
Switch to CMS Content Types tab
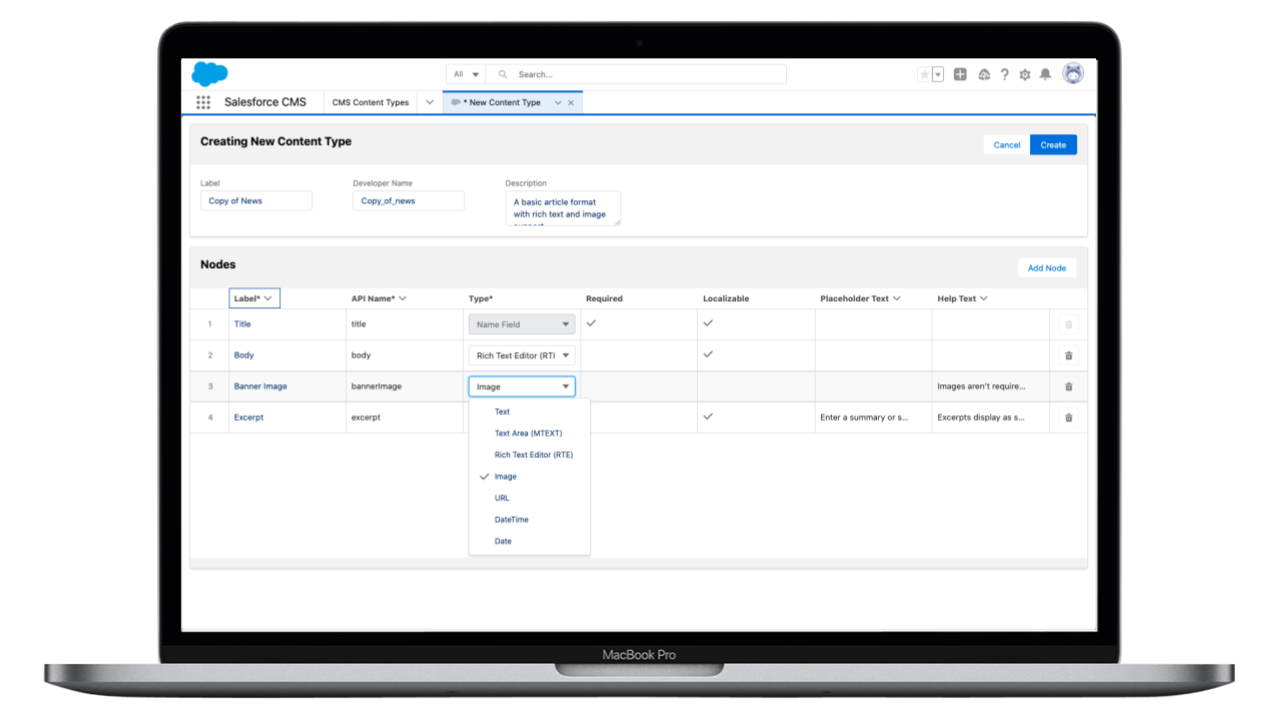(x=370, y=102)
